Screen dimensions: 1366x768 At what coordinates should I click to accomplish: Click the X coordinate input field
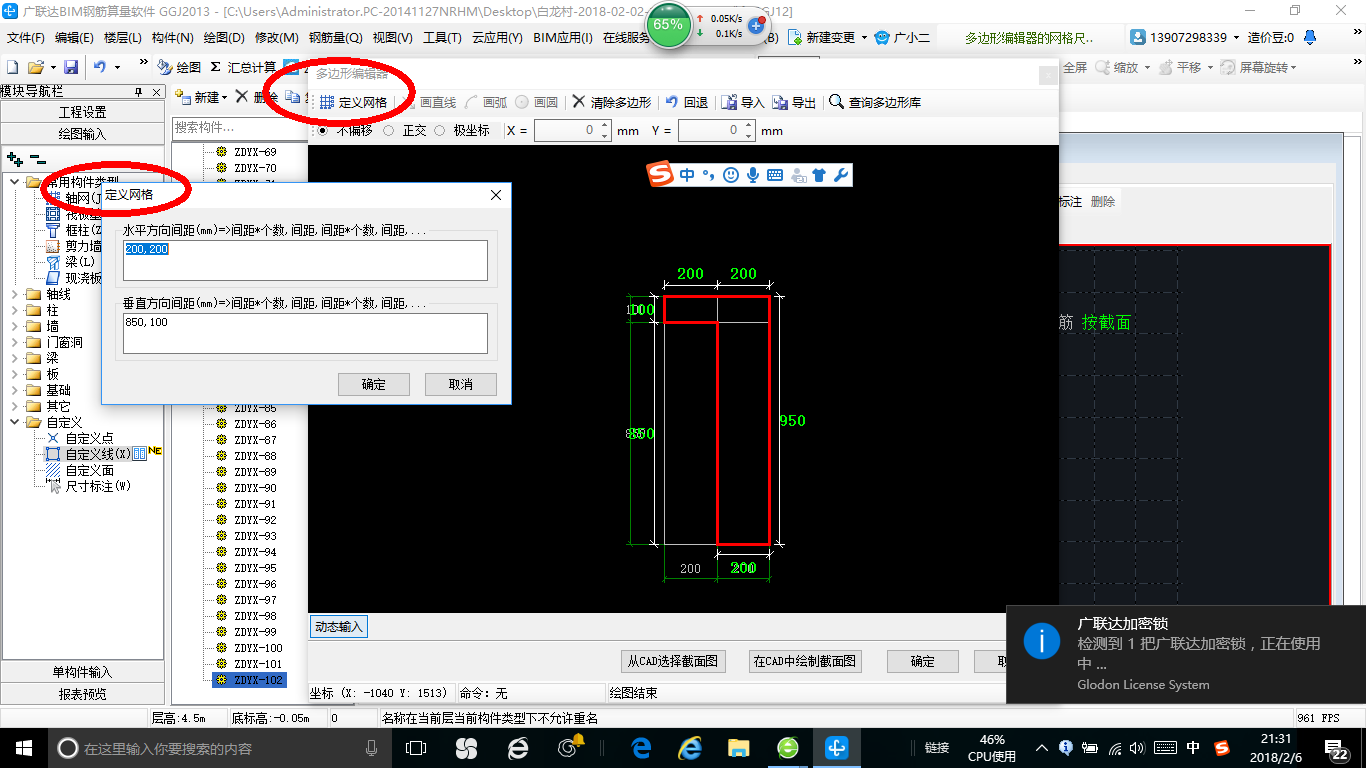click(572, 131)
